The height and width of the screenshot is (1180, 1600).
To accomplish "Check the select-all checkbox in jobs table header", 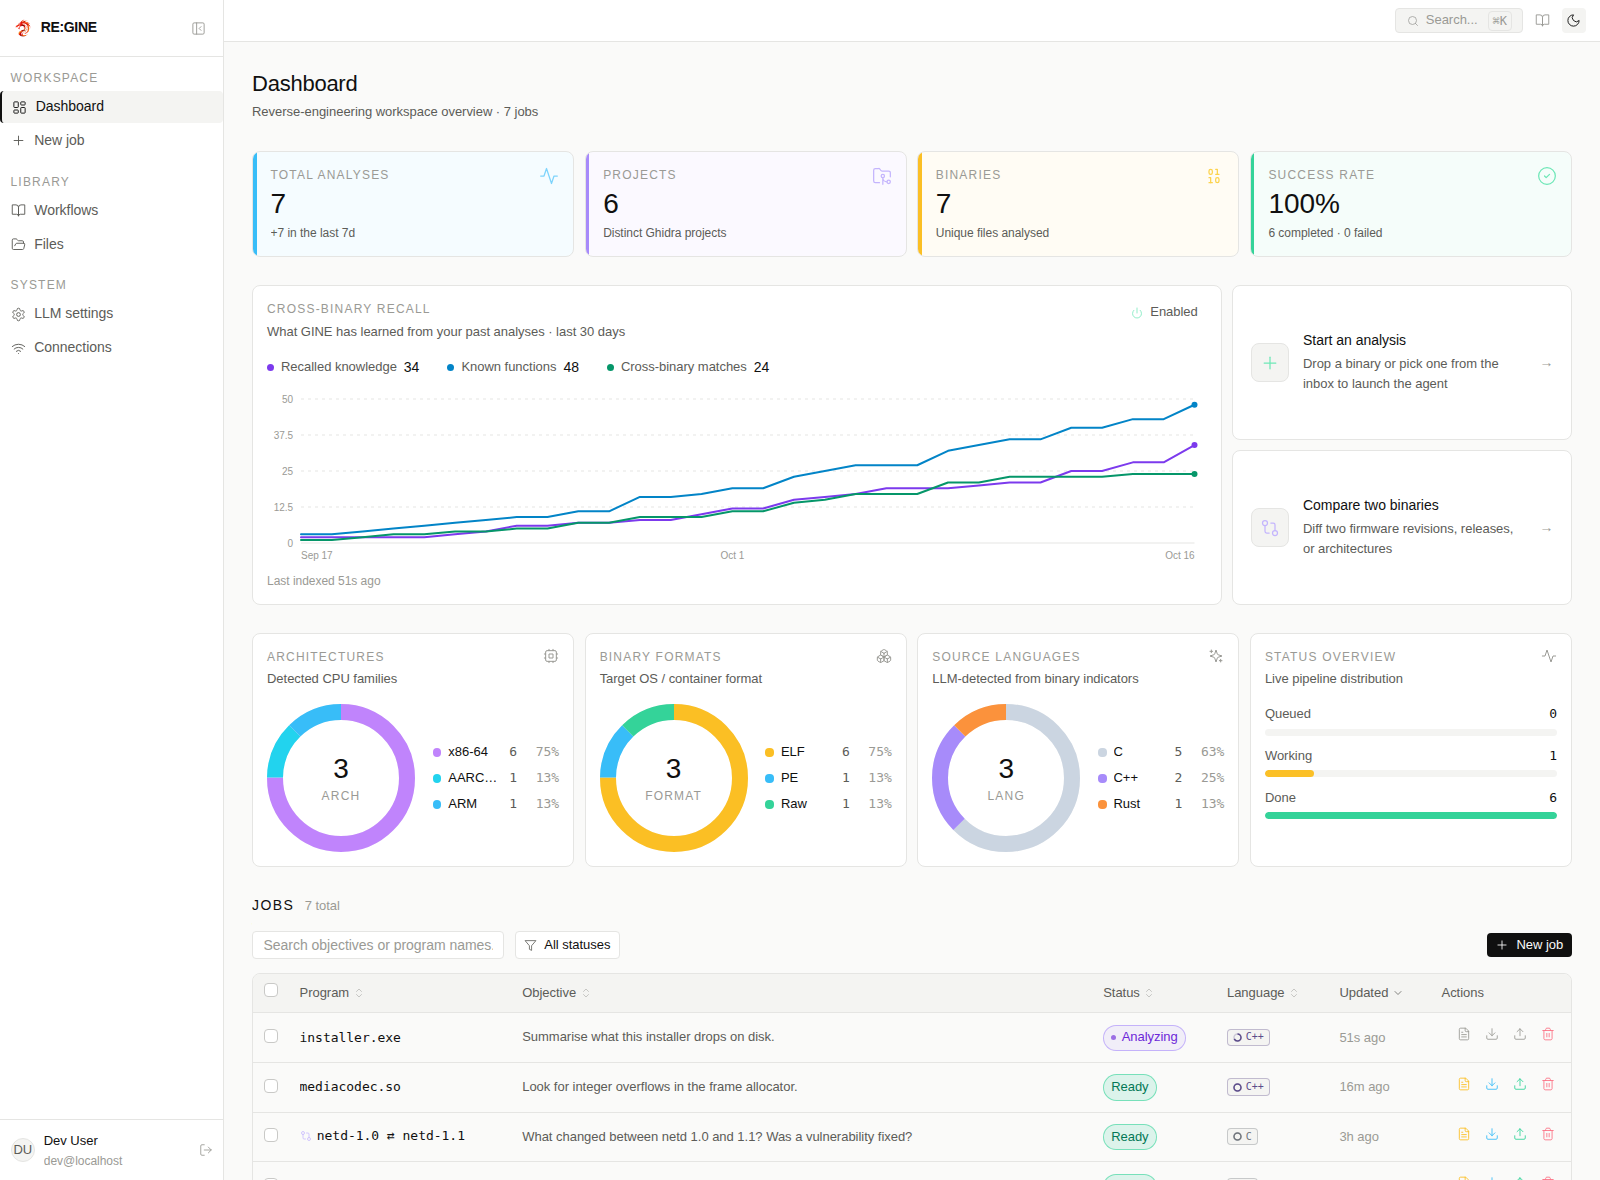I will click(271, 990).
